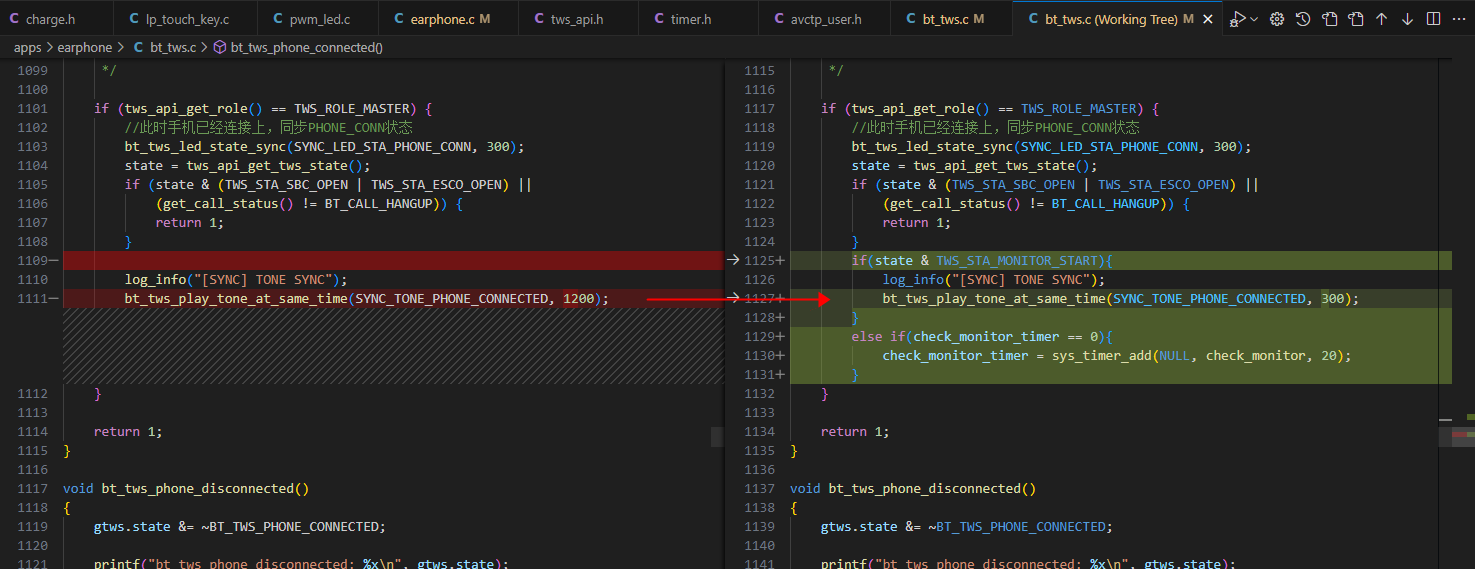Close the bt_tws.c (Working Tree) tab
Viewport: 1475px width, 569px height.
click(1208, 19)
